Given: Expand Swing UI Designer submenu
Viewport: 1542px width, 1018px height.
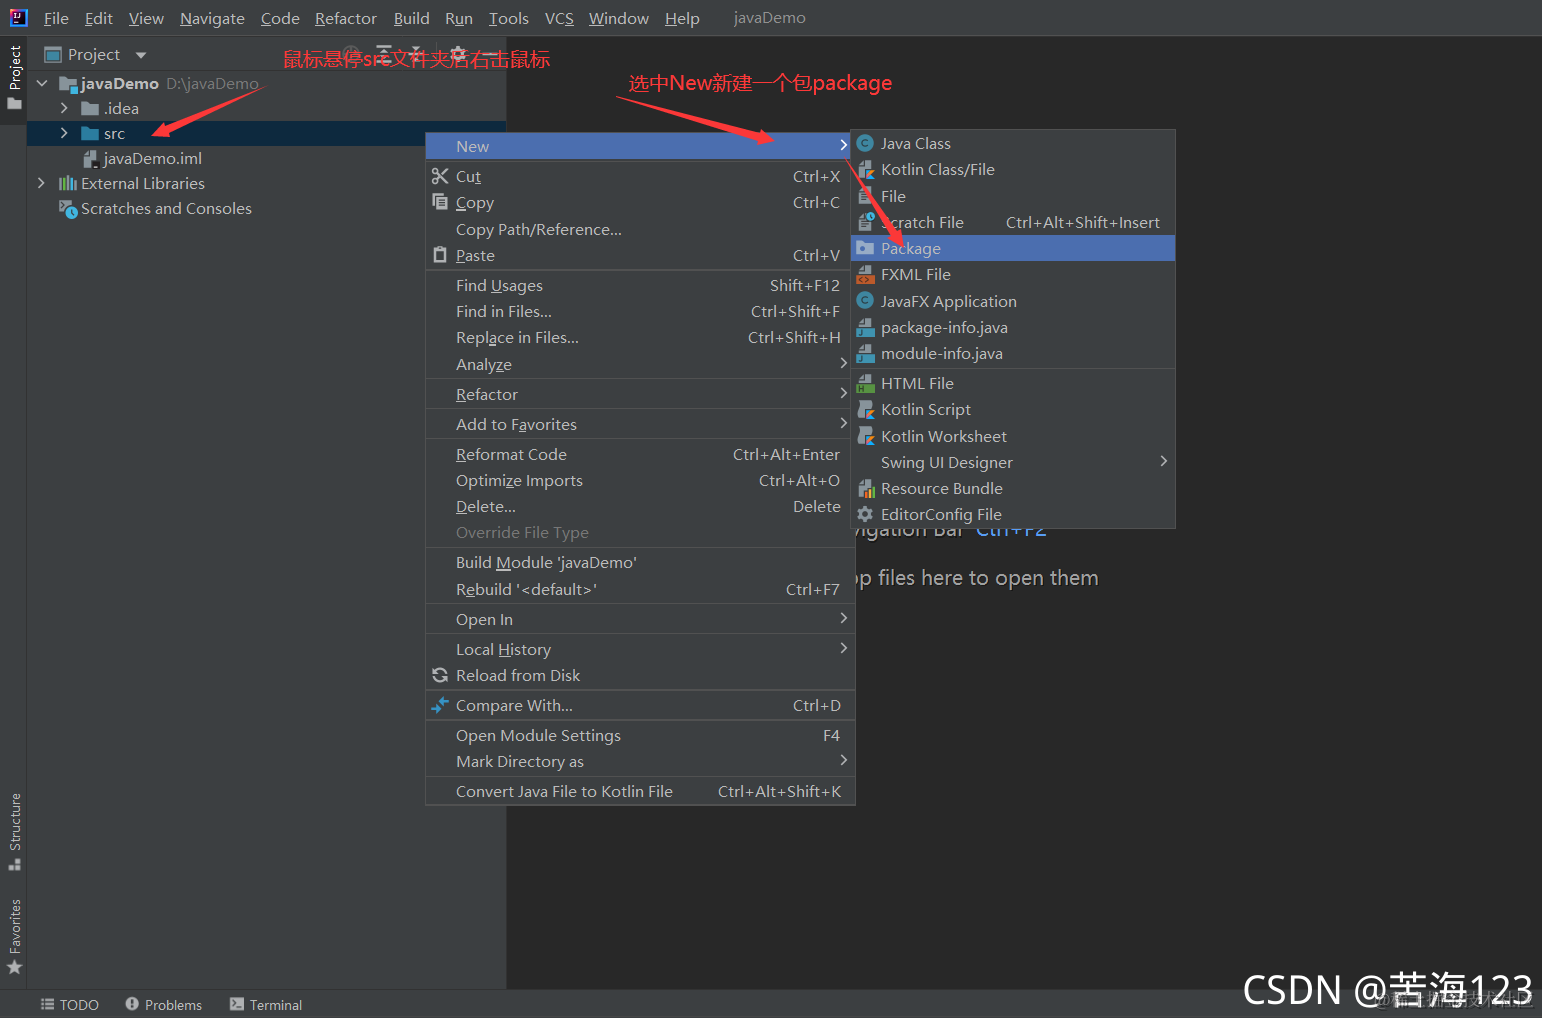Looking at the screenshot, I should 1013,462.
